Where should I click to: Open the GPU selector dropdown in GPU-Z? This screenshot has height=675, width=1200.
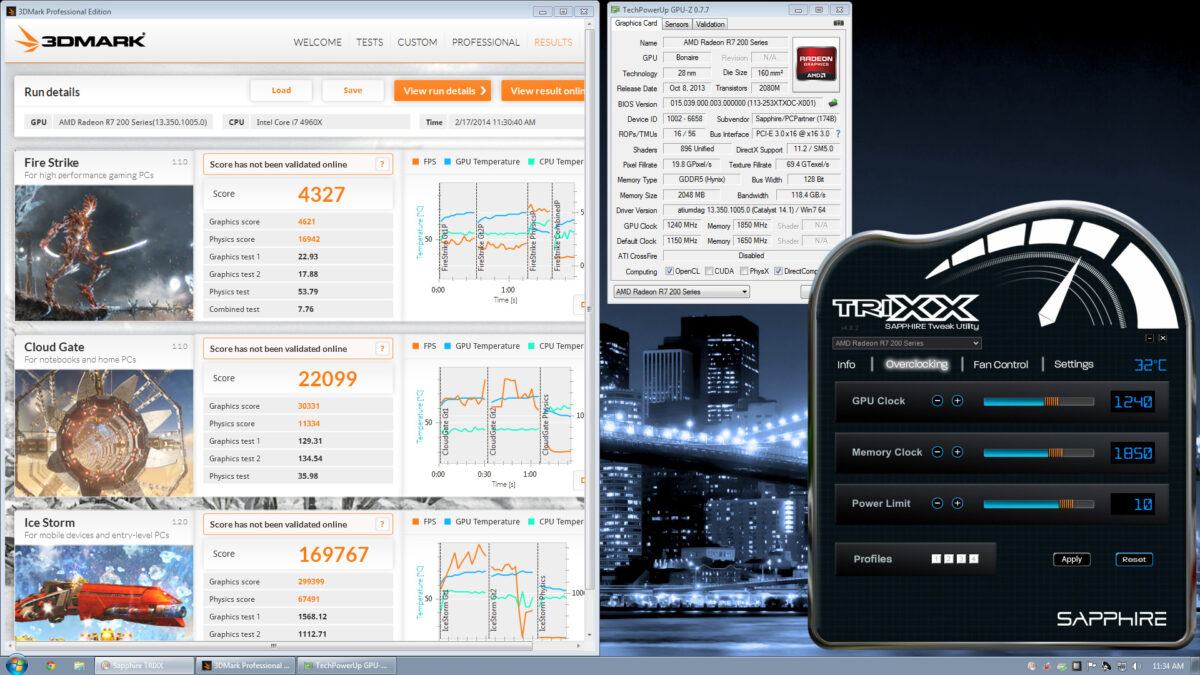click(x=680, y=292)
